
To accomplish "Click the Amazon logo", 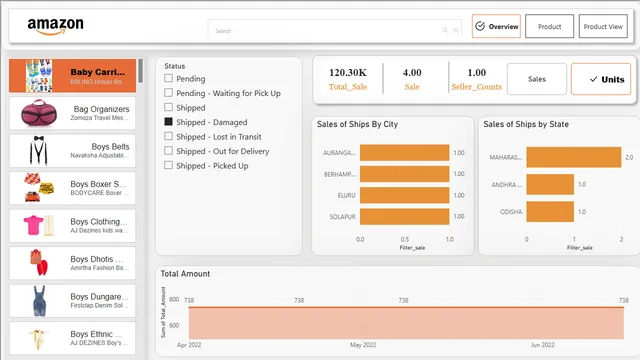I will [56, 26].
